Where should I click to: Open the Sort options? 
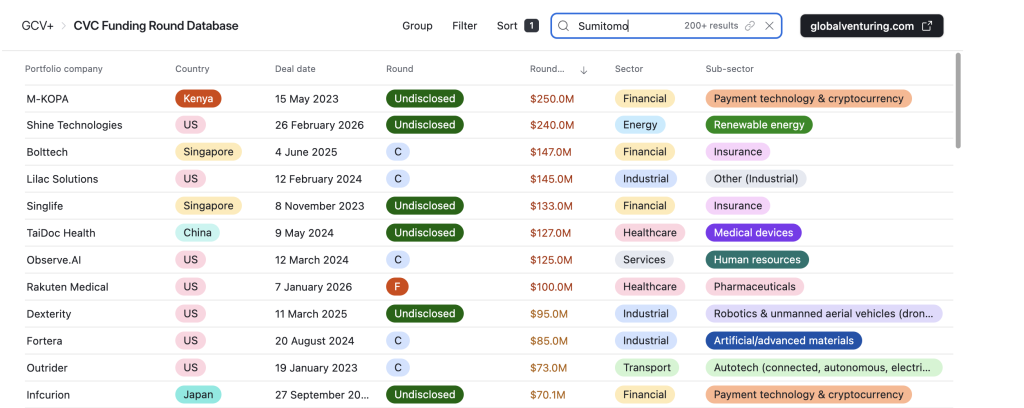(507, 26)
